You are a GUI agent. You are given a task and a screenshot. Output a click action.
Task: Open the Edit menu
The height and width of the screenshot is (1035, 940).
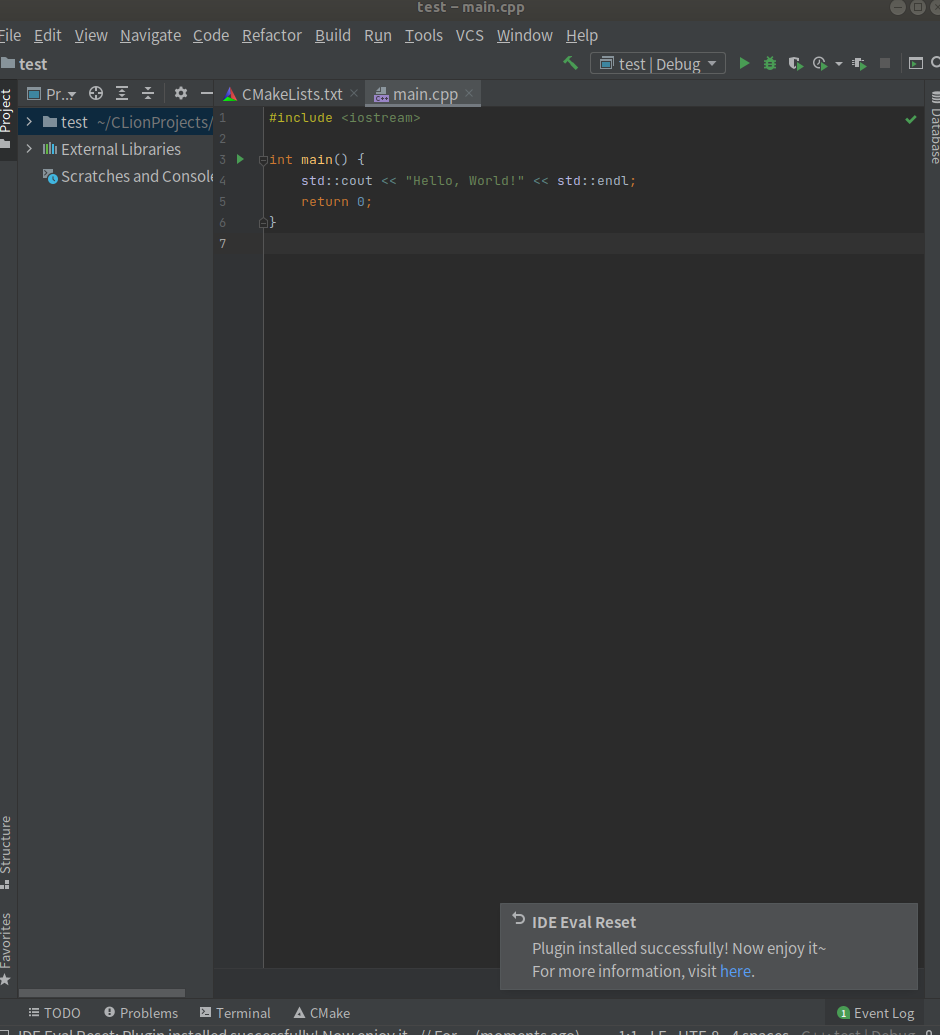tap(48, 35)
